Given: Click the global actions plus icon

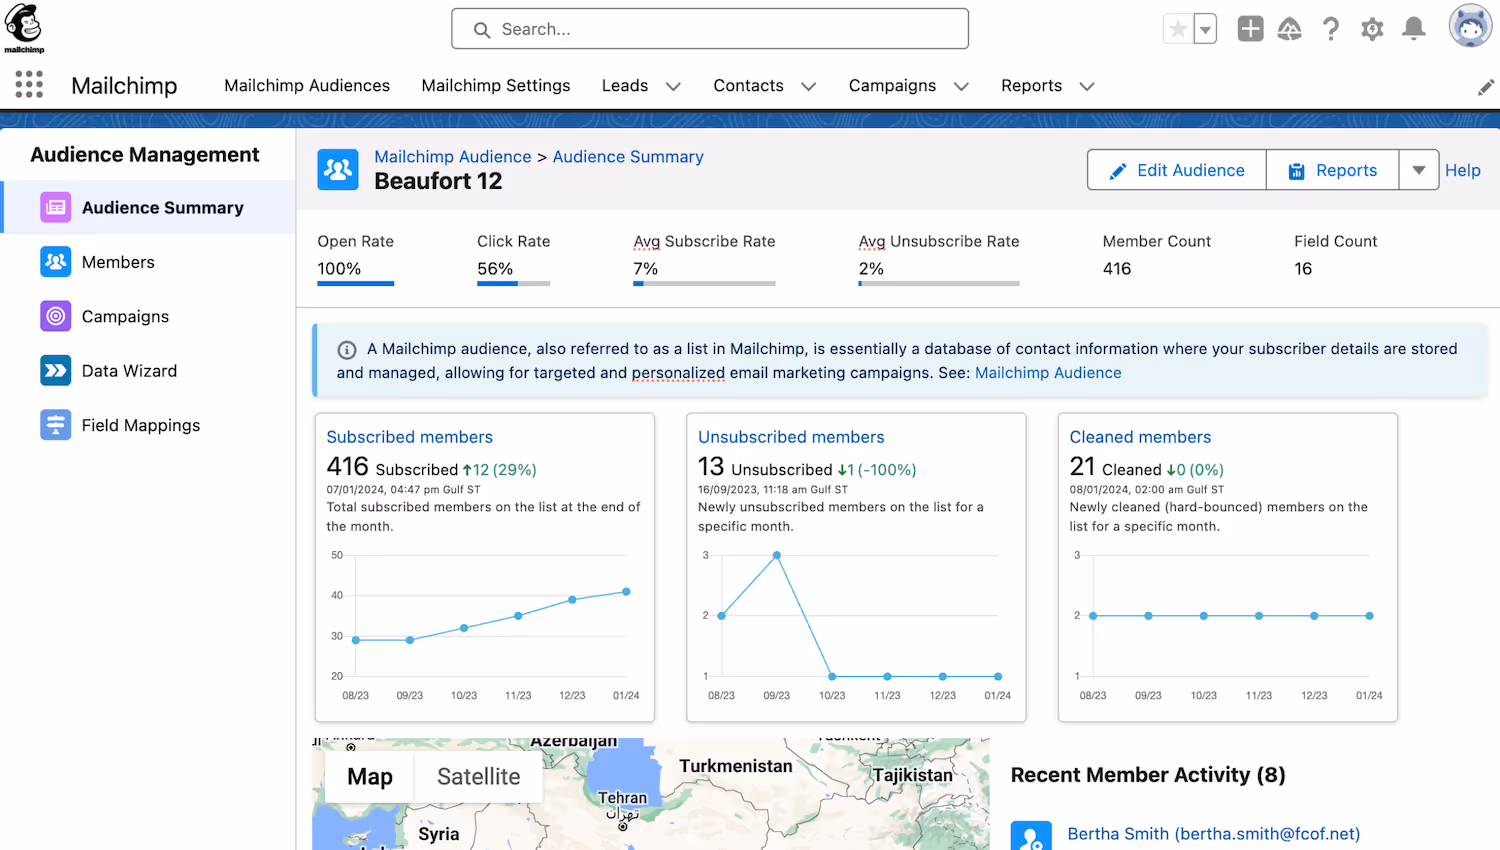Looking at the screenshot, I should tap(1250, 29).
